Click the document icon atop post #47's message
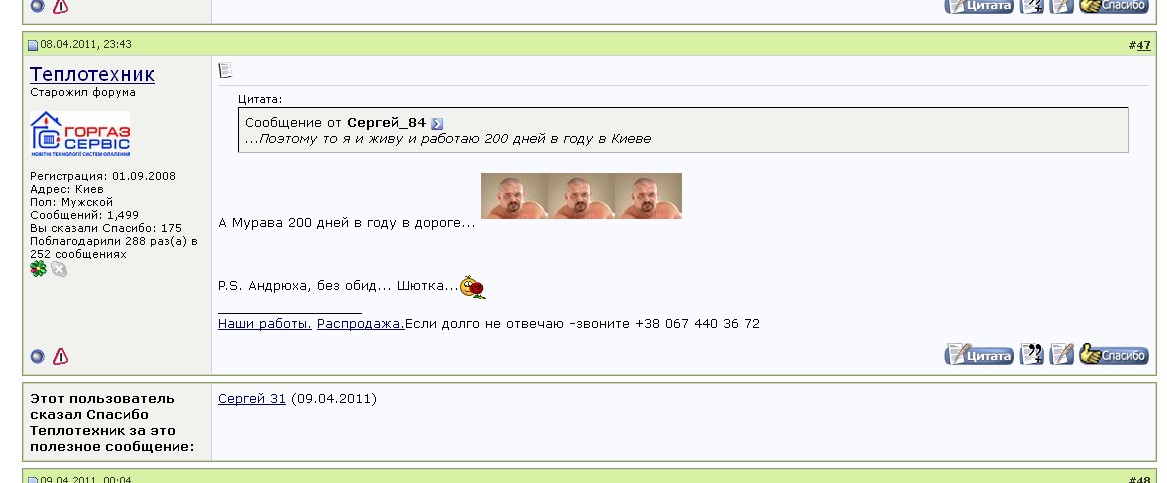This screenshot has width=1167, height=483. [226, 70]
